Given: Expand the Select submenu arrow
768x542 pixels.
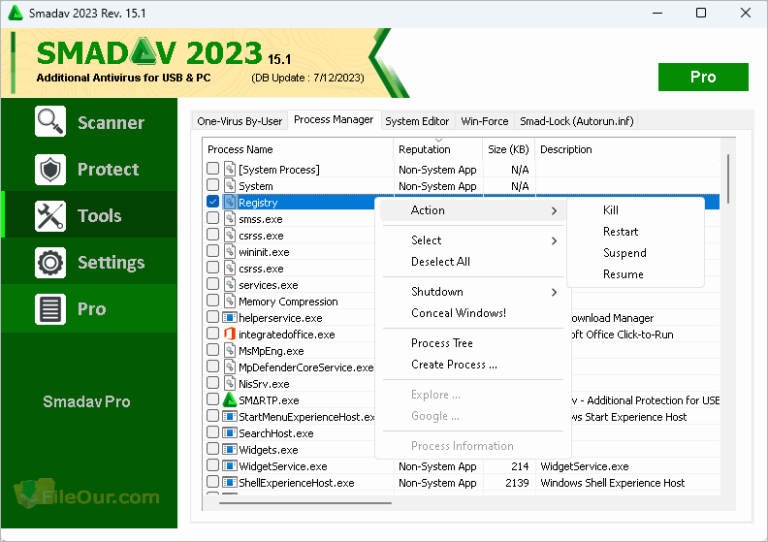Looking at the screenshot, I should 554,241.
